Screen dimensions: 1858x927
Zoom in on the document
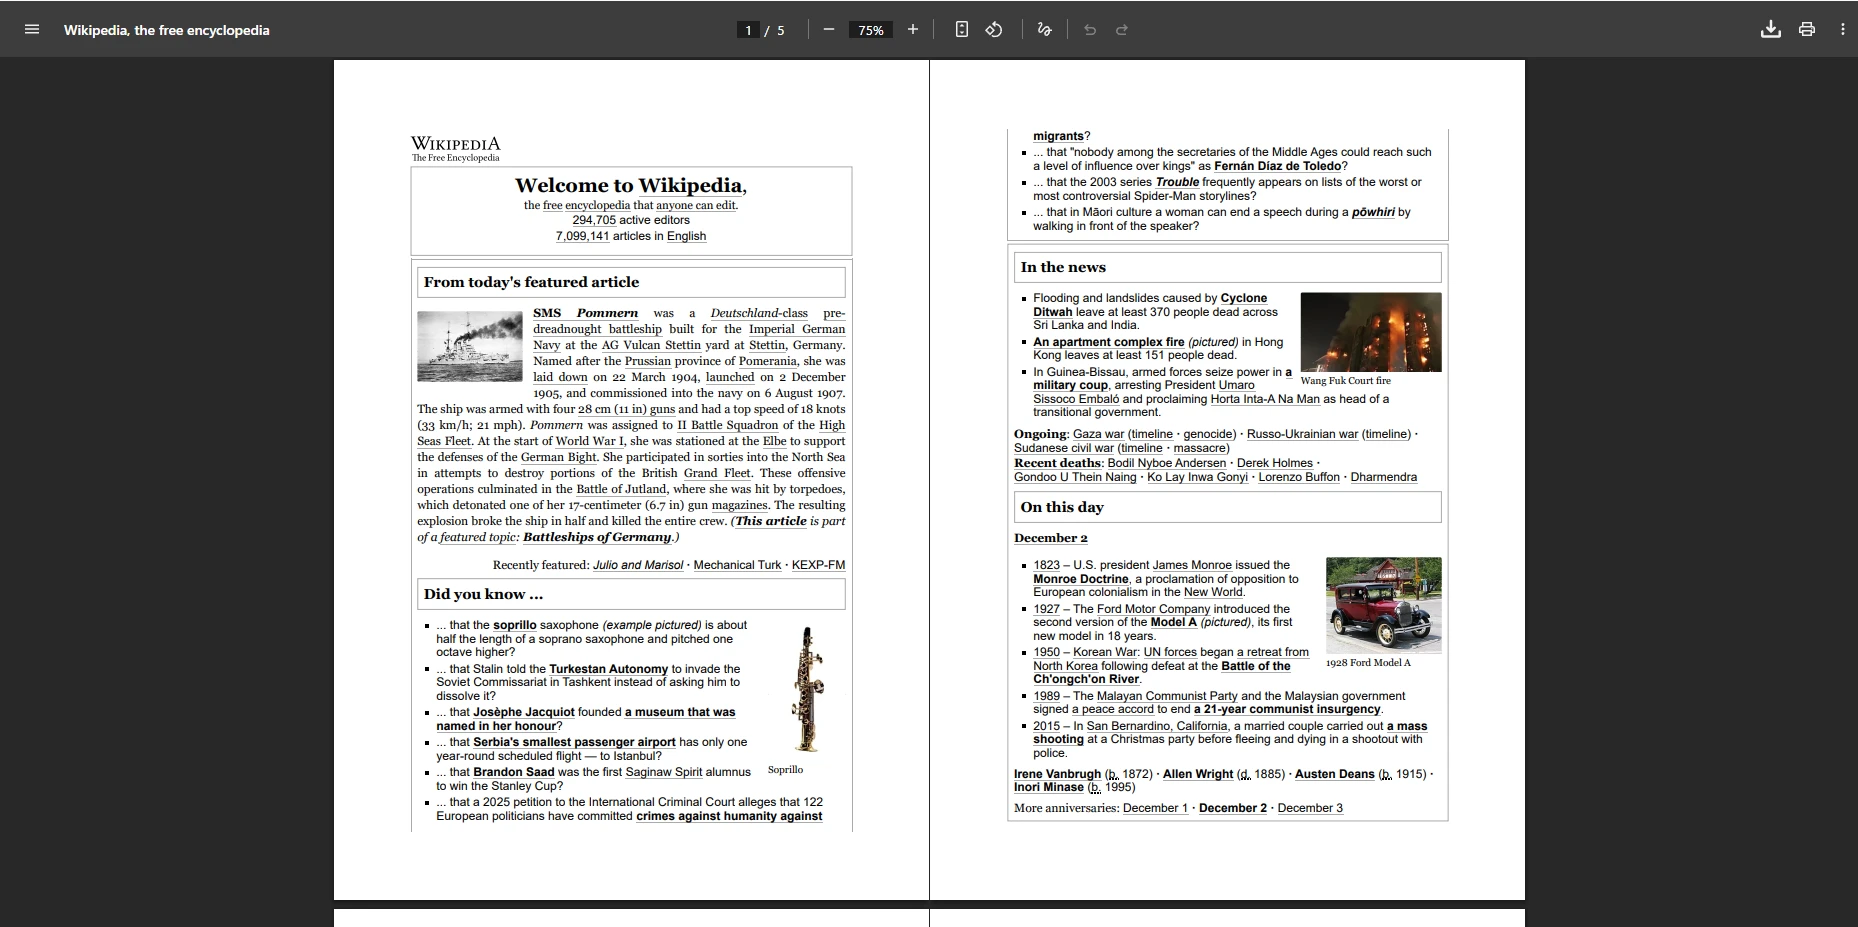point(912,30)
